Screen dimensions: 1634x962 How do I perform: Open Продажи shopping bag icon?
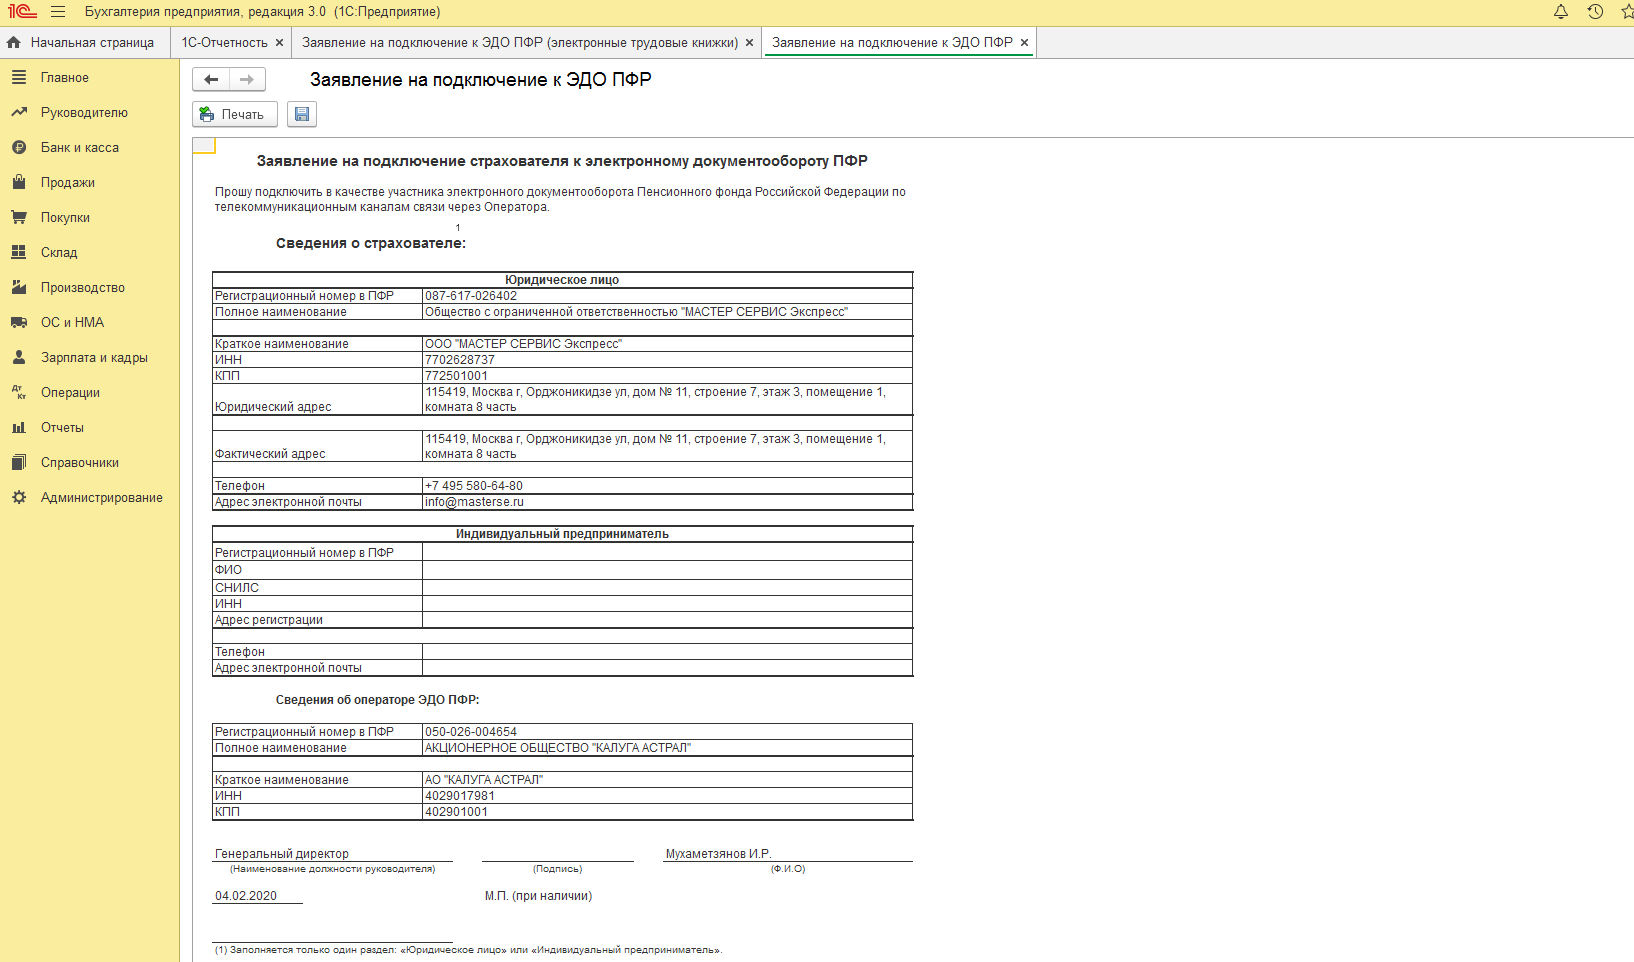[19, 182]
